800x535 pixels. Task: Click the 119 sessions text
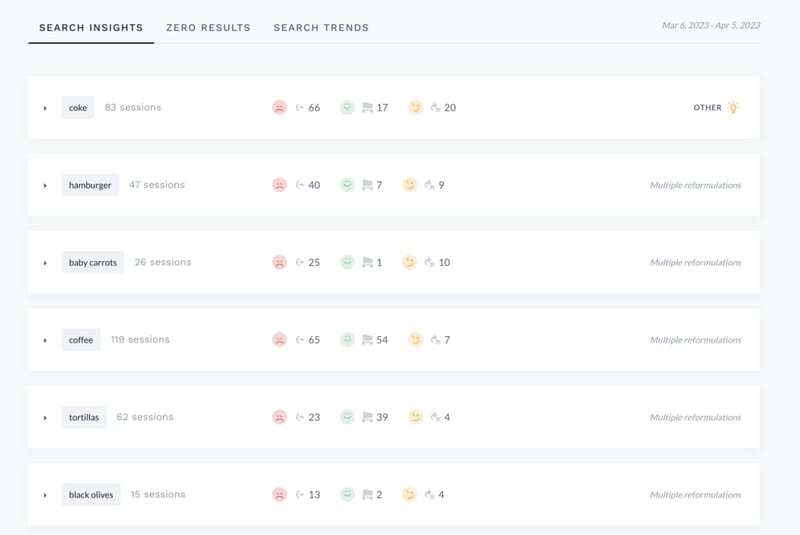(140, 340)
